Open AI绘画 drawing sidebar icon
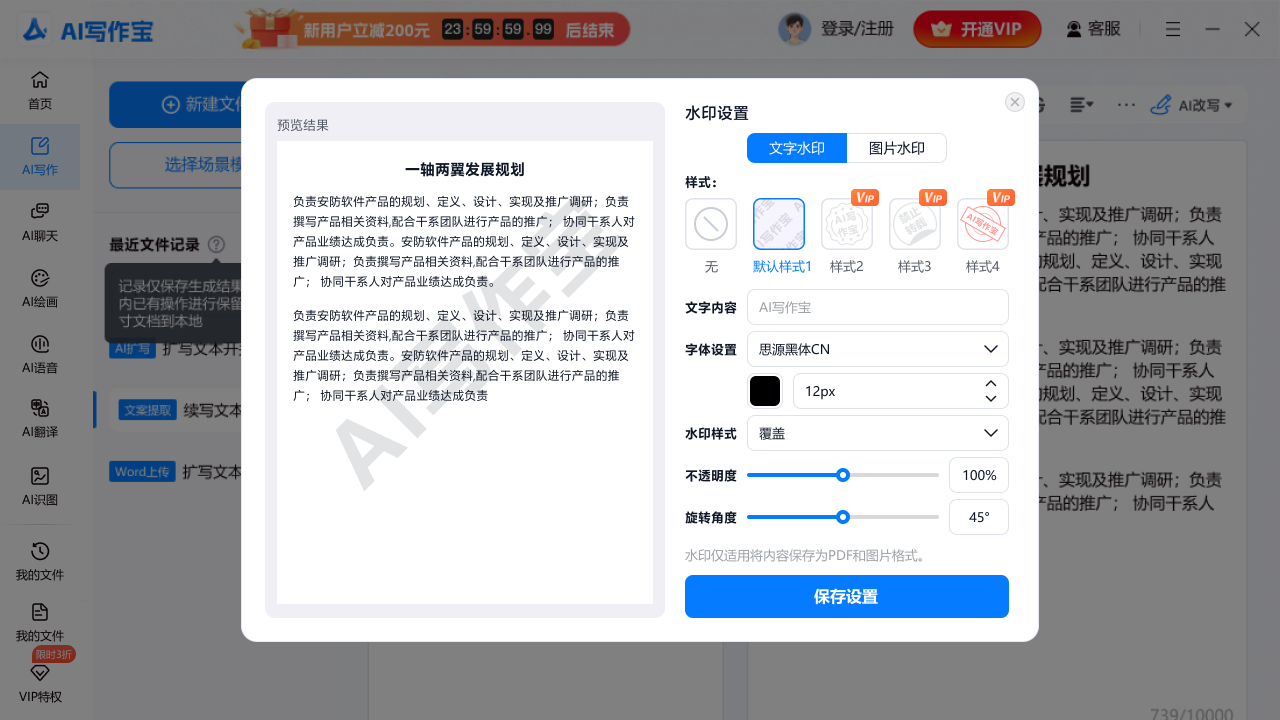This screenshot has height=720, width=1280. coord(40,277)
